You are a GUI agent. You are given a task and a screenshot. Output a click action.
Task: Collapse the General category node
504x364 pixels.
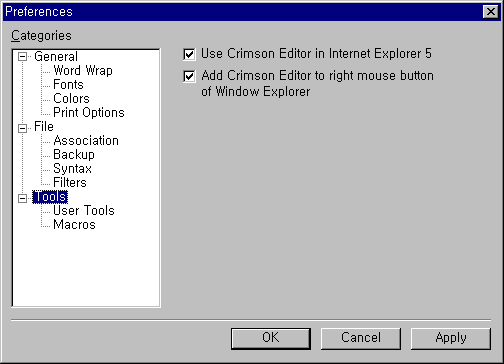[x=22, y=57]
